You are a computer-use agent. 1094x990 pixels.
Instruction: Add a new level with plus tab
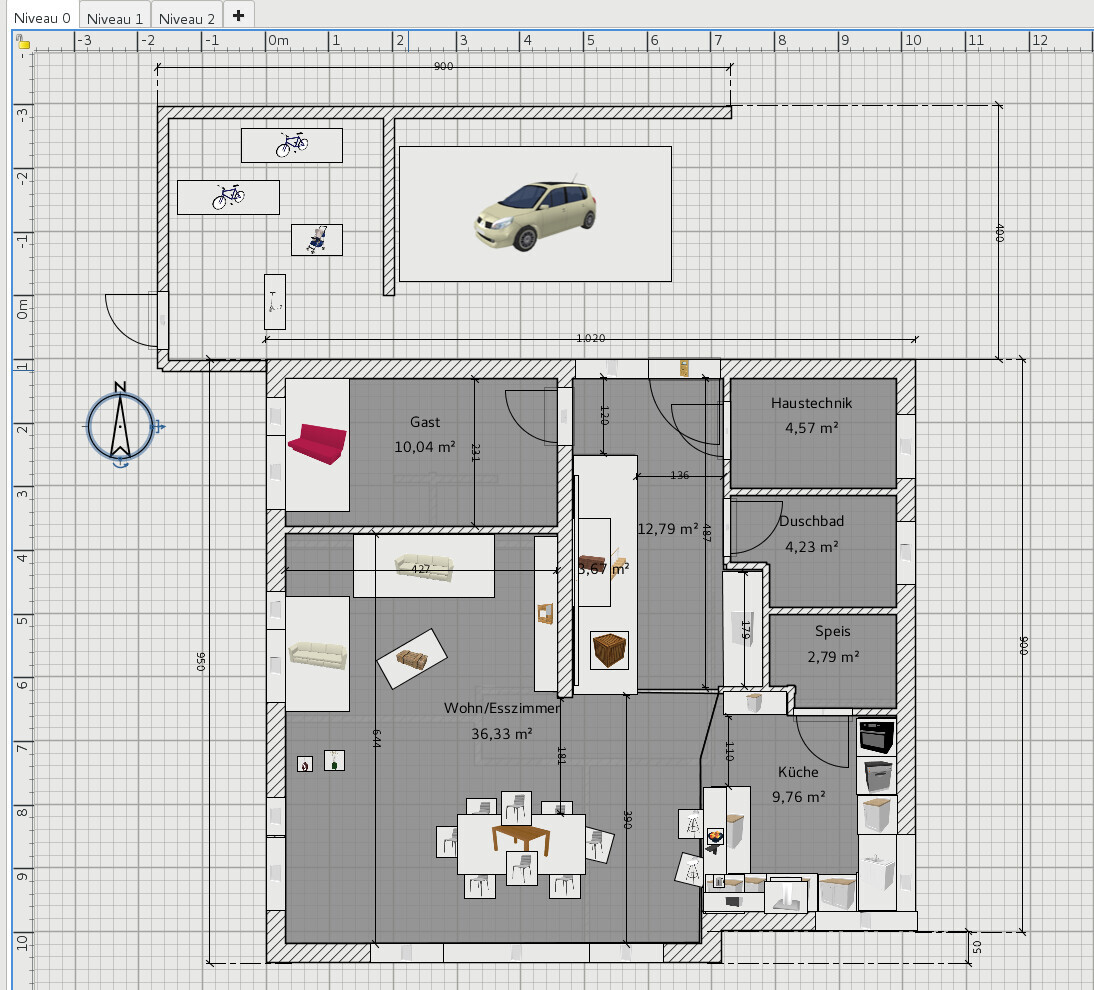click(x=238, y=15)
